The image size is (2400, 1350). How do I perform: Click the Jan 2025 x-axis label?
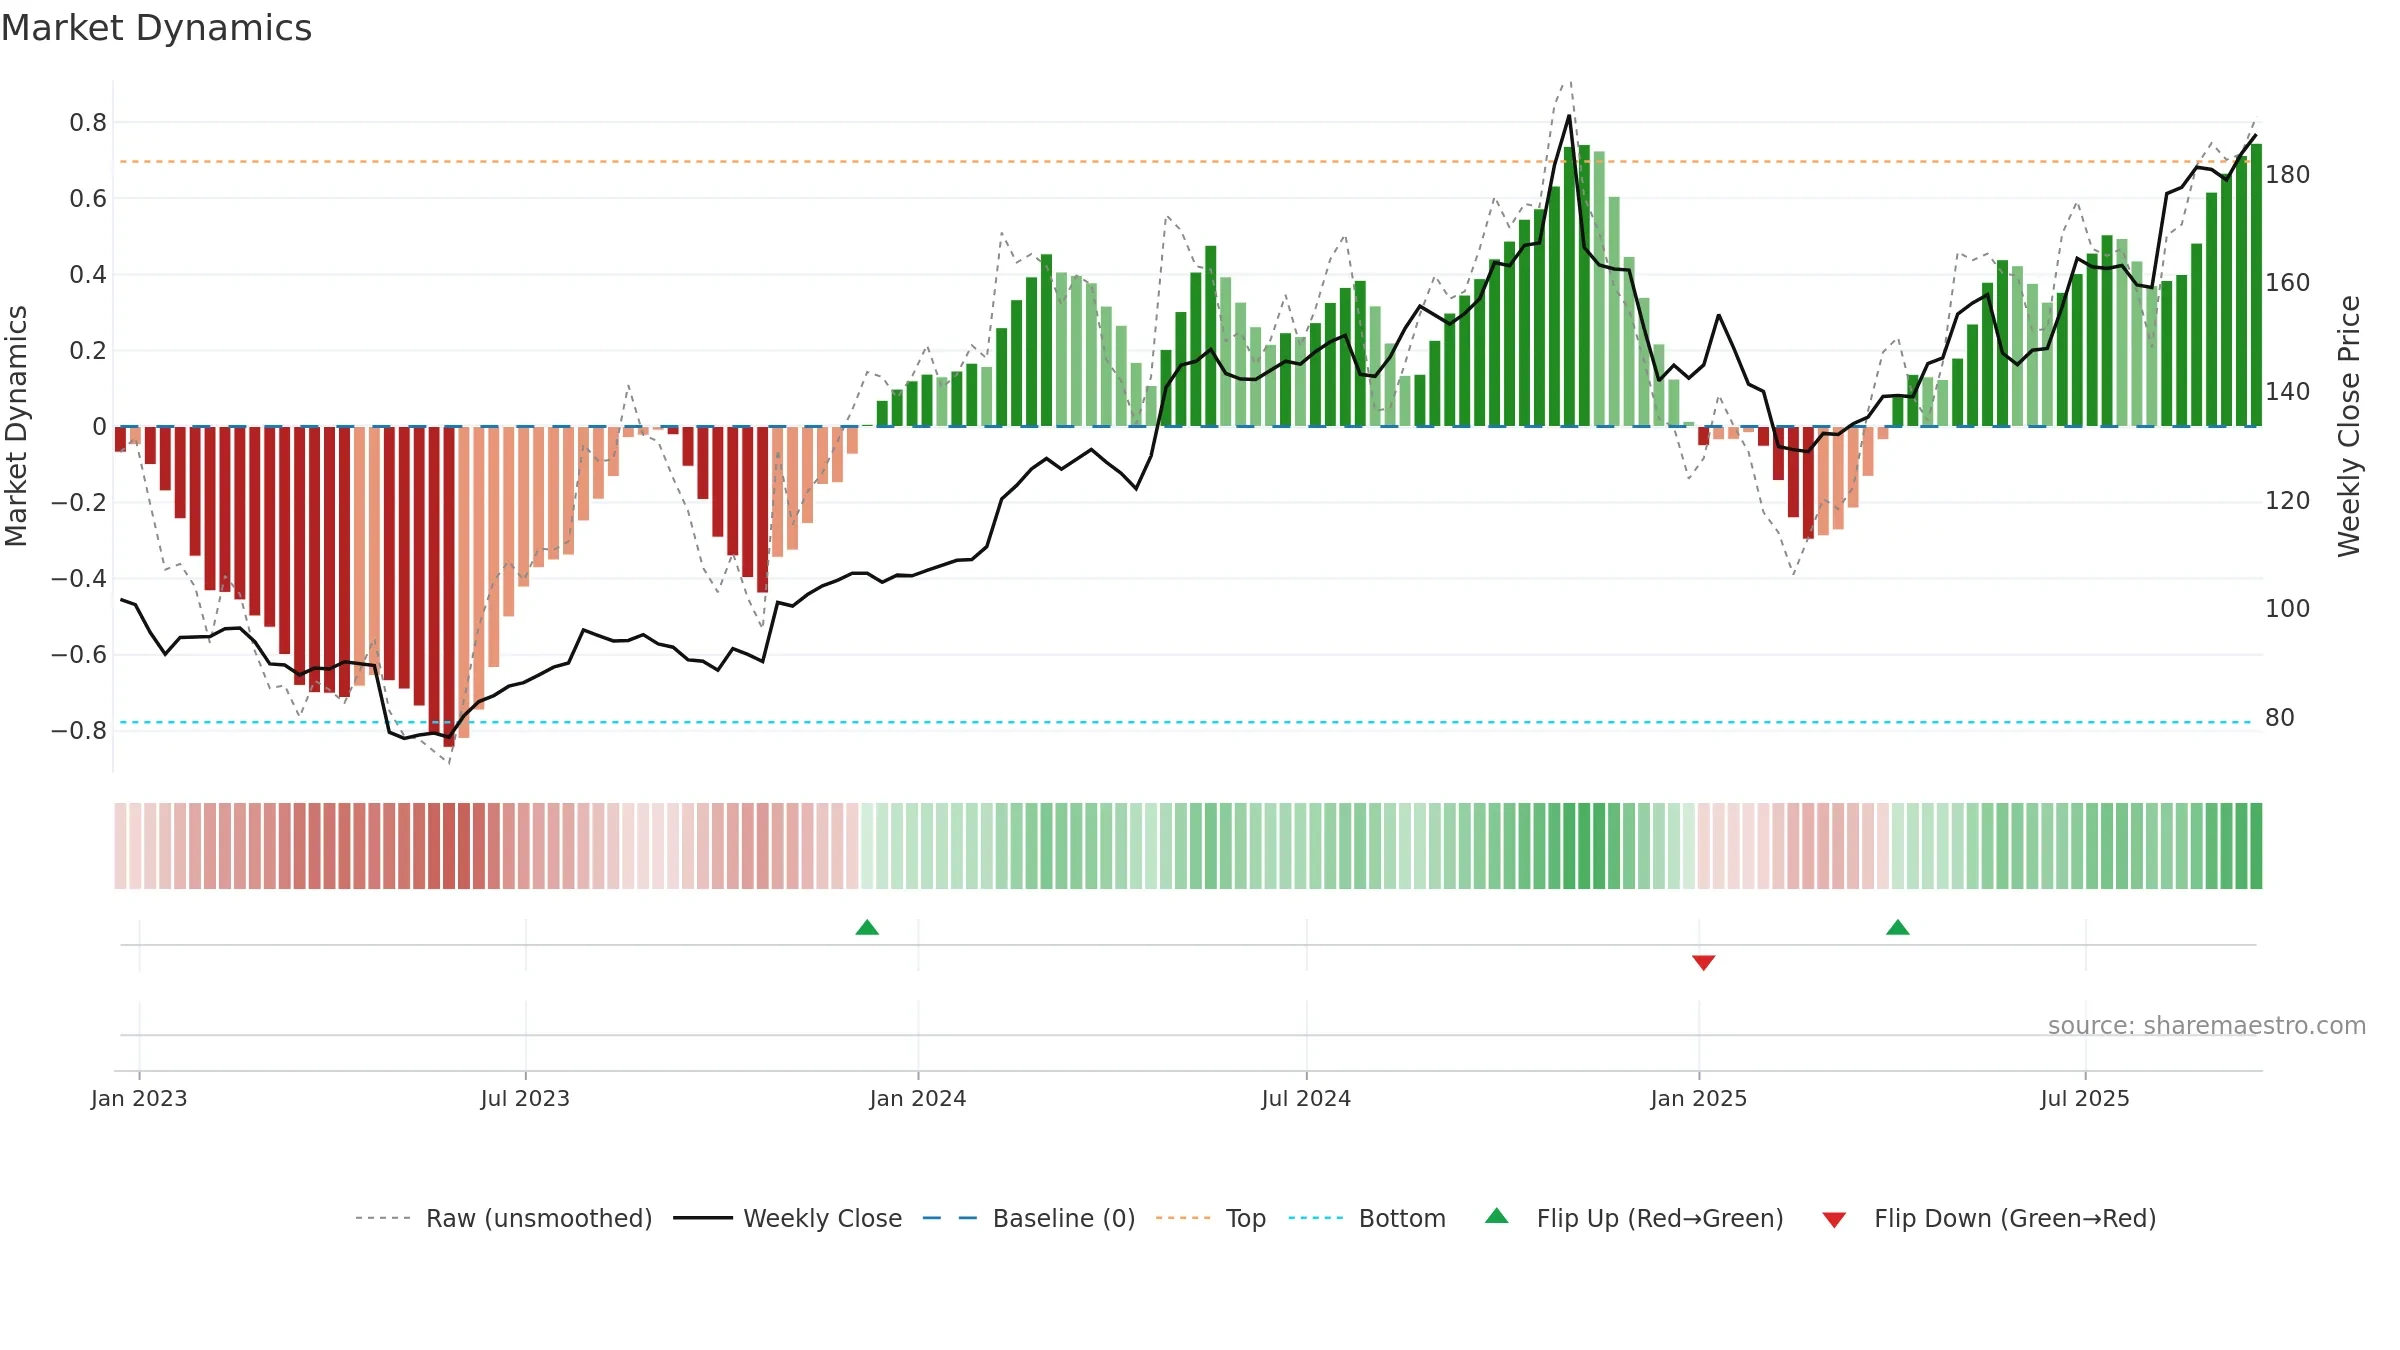tap(1699, 1098)
